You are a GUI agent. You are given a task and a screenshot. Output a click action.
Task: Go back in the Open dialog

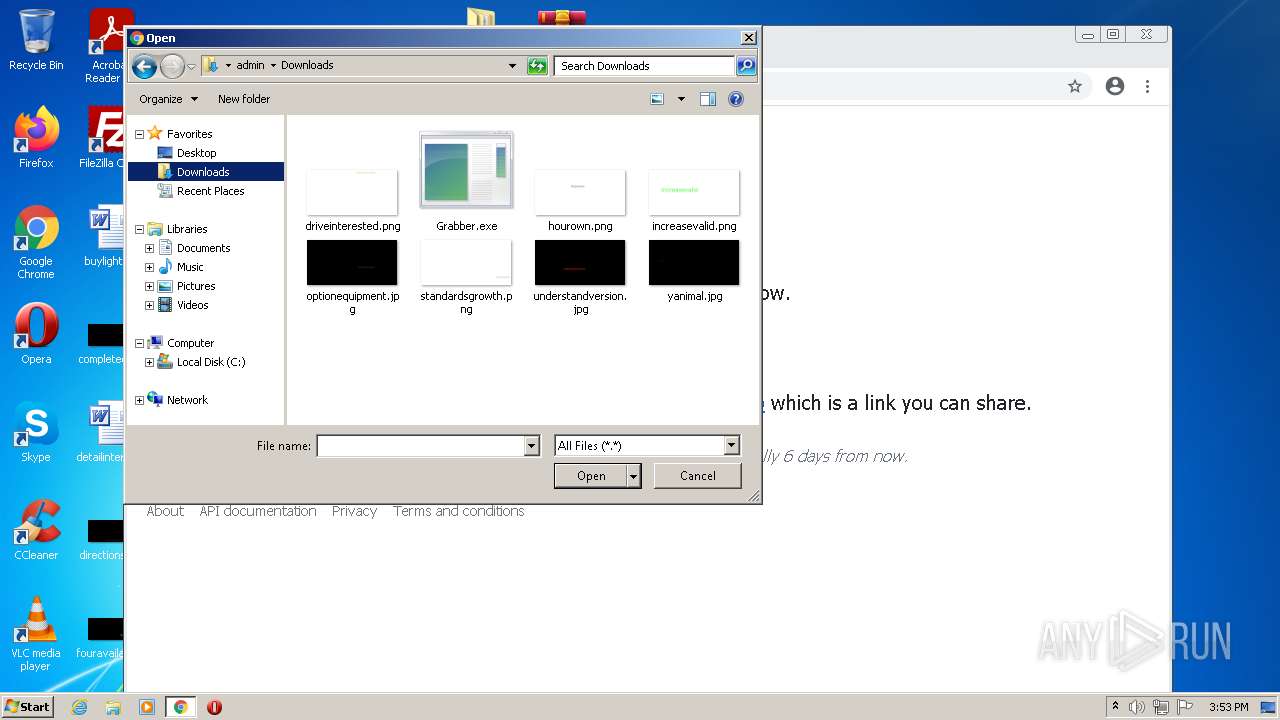[x=144, y=66]
